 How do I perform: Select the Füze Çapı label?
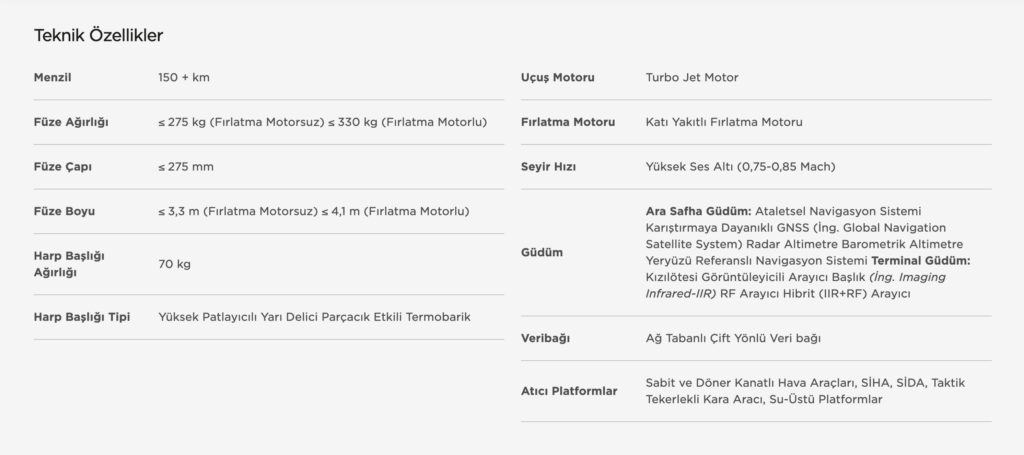pos(63,166)
